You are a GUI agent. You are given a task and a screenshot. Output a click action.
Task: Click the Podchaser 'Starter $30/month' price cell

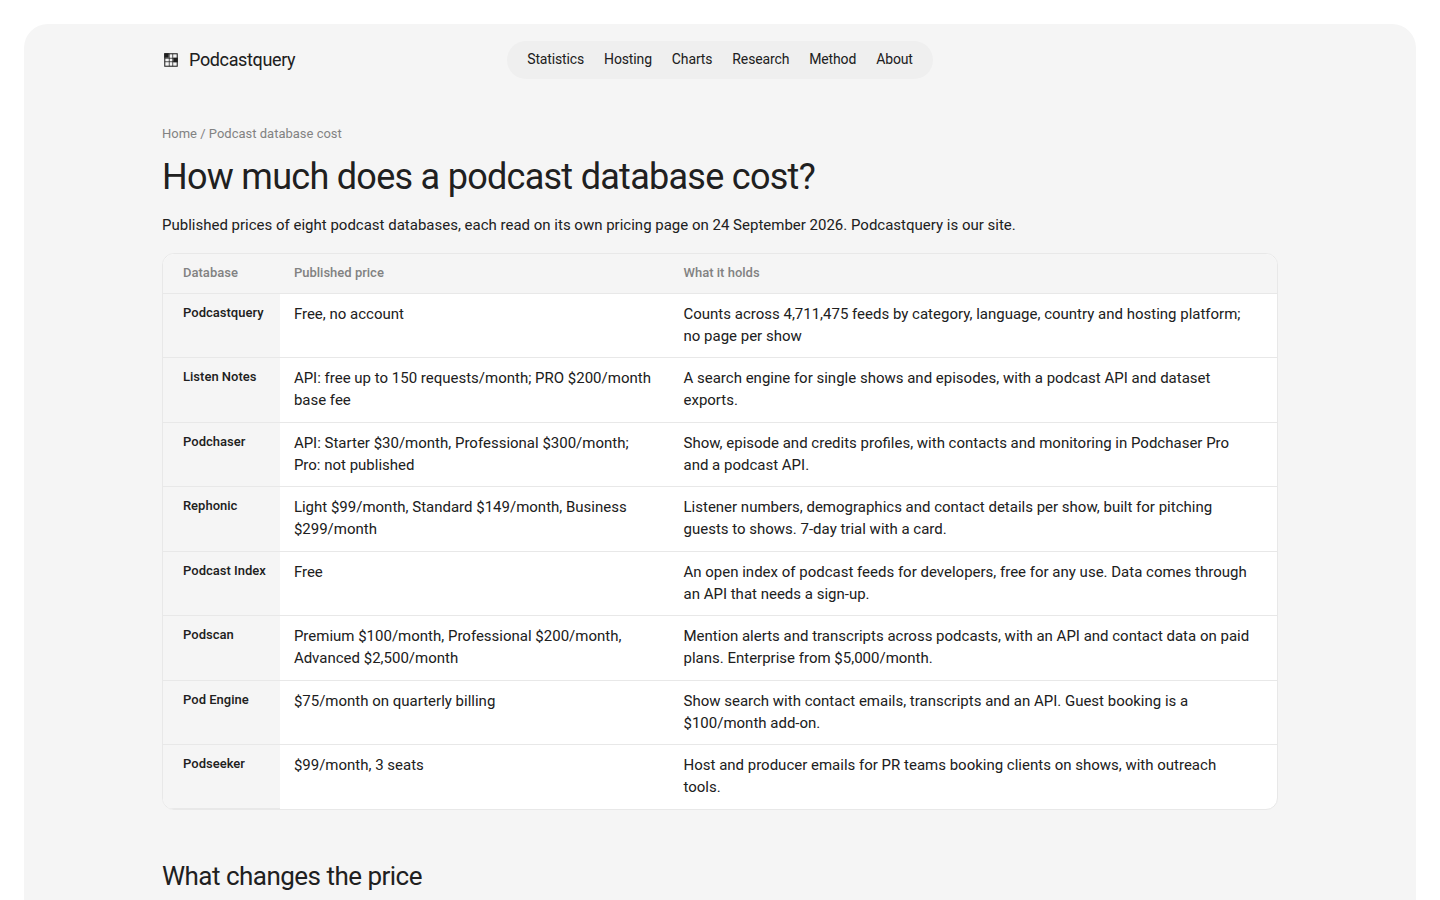tap(475, 454)
